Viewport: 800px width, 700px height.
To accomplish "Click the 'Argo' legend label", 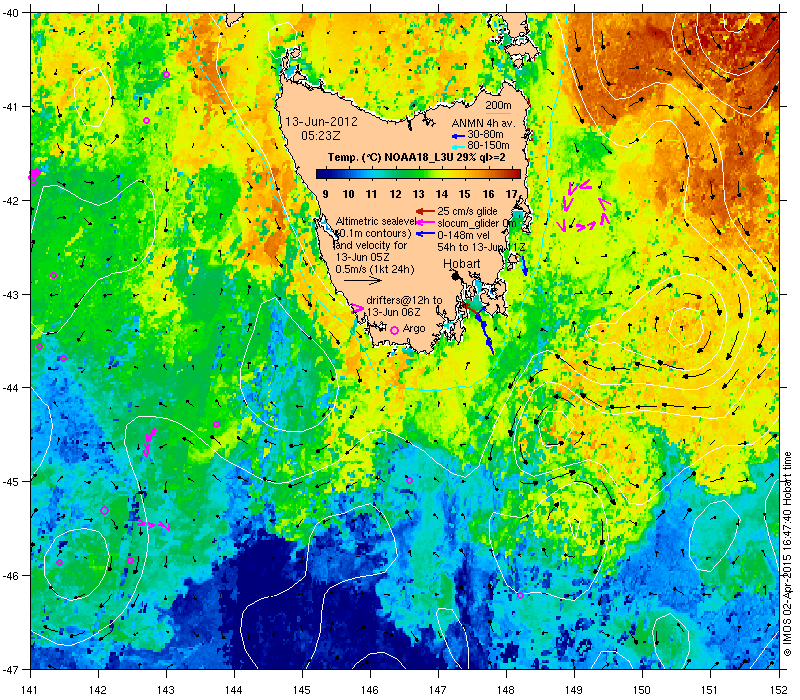I will [414, 329].
